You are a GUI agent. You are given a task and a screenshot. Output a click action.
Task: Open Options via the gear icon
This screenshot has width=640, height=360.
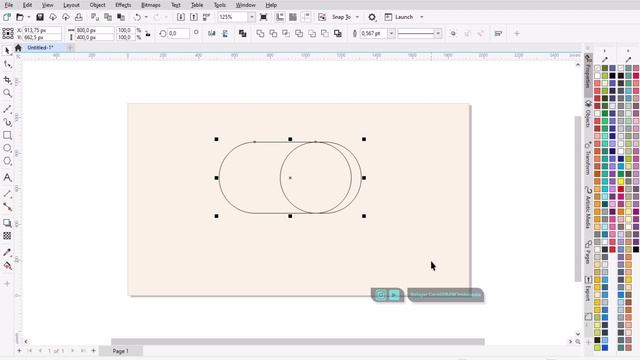tap(372, 17)
